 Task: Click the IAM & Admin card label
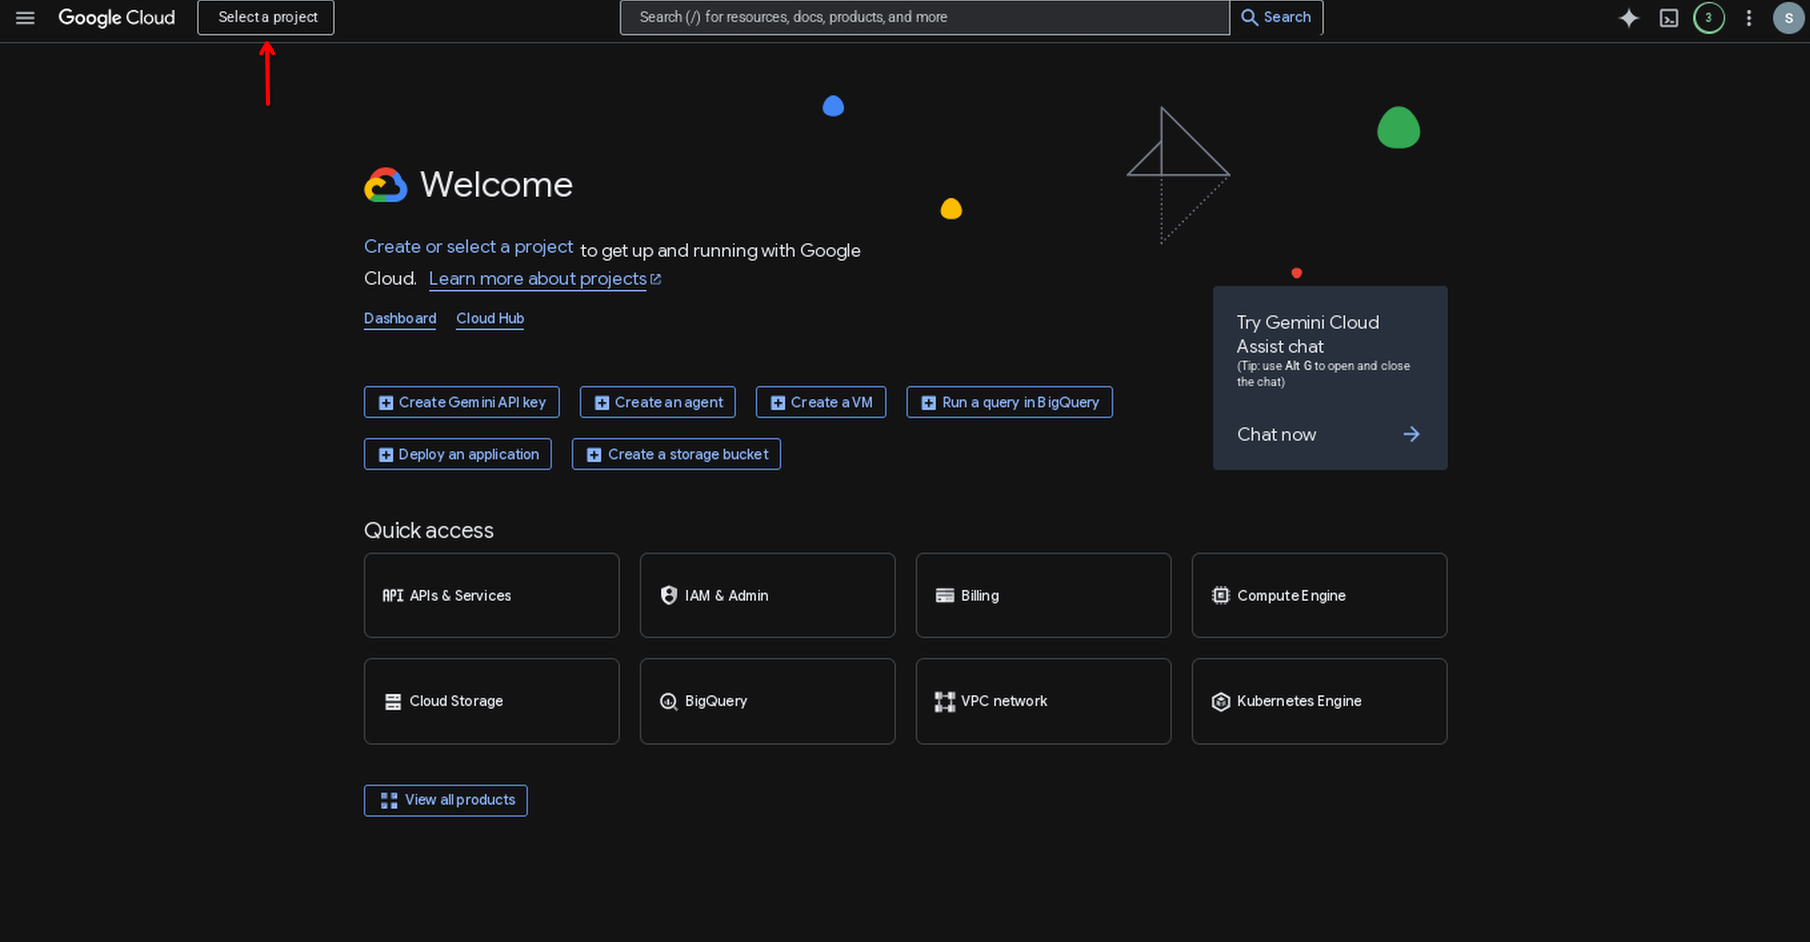pyautogui.click(x=727, y=595)
